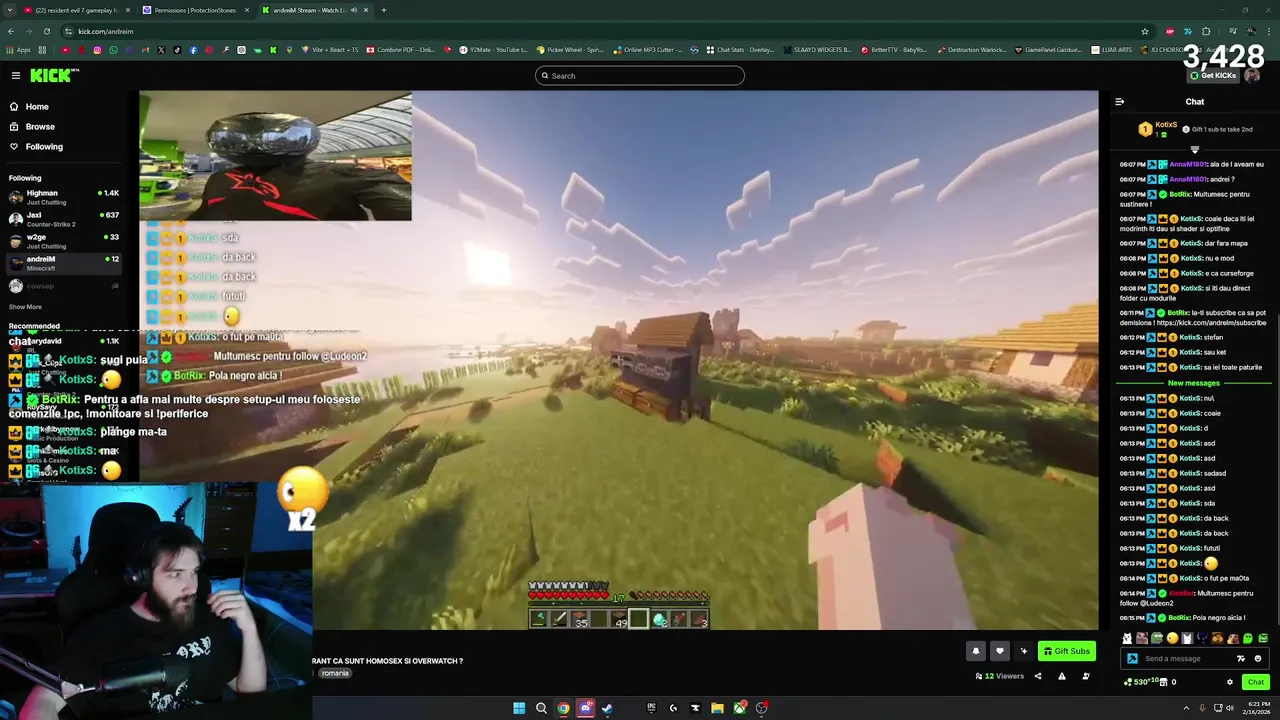This screenshot has height=720, width=1280.
Task: Jump to New messages in chat
Action: [1194, 383]
